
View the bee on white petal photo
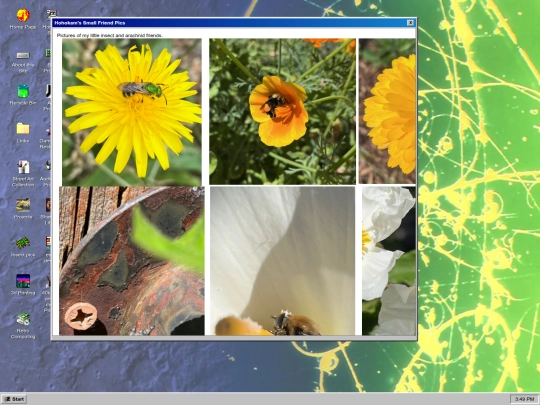tap(282, 261)
